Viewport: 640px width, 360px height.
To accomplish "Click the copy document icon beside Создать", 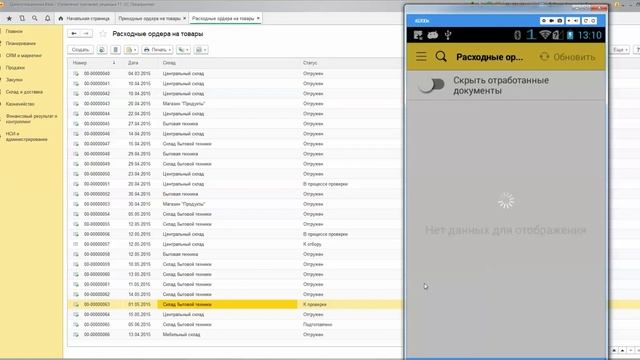I will pyautogui.click(x=102, y=50).
